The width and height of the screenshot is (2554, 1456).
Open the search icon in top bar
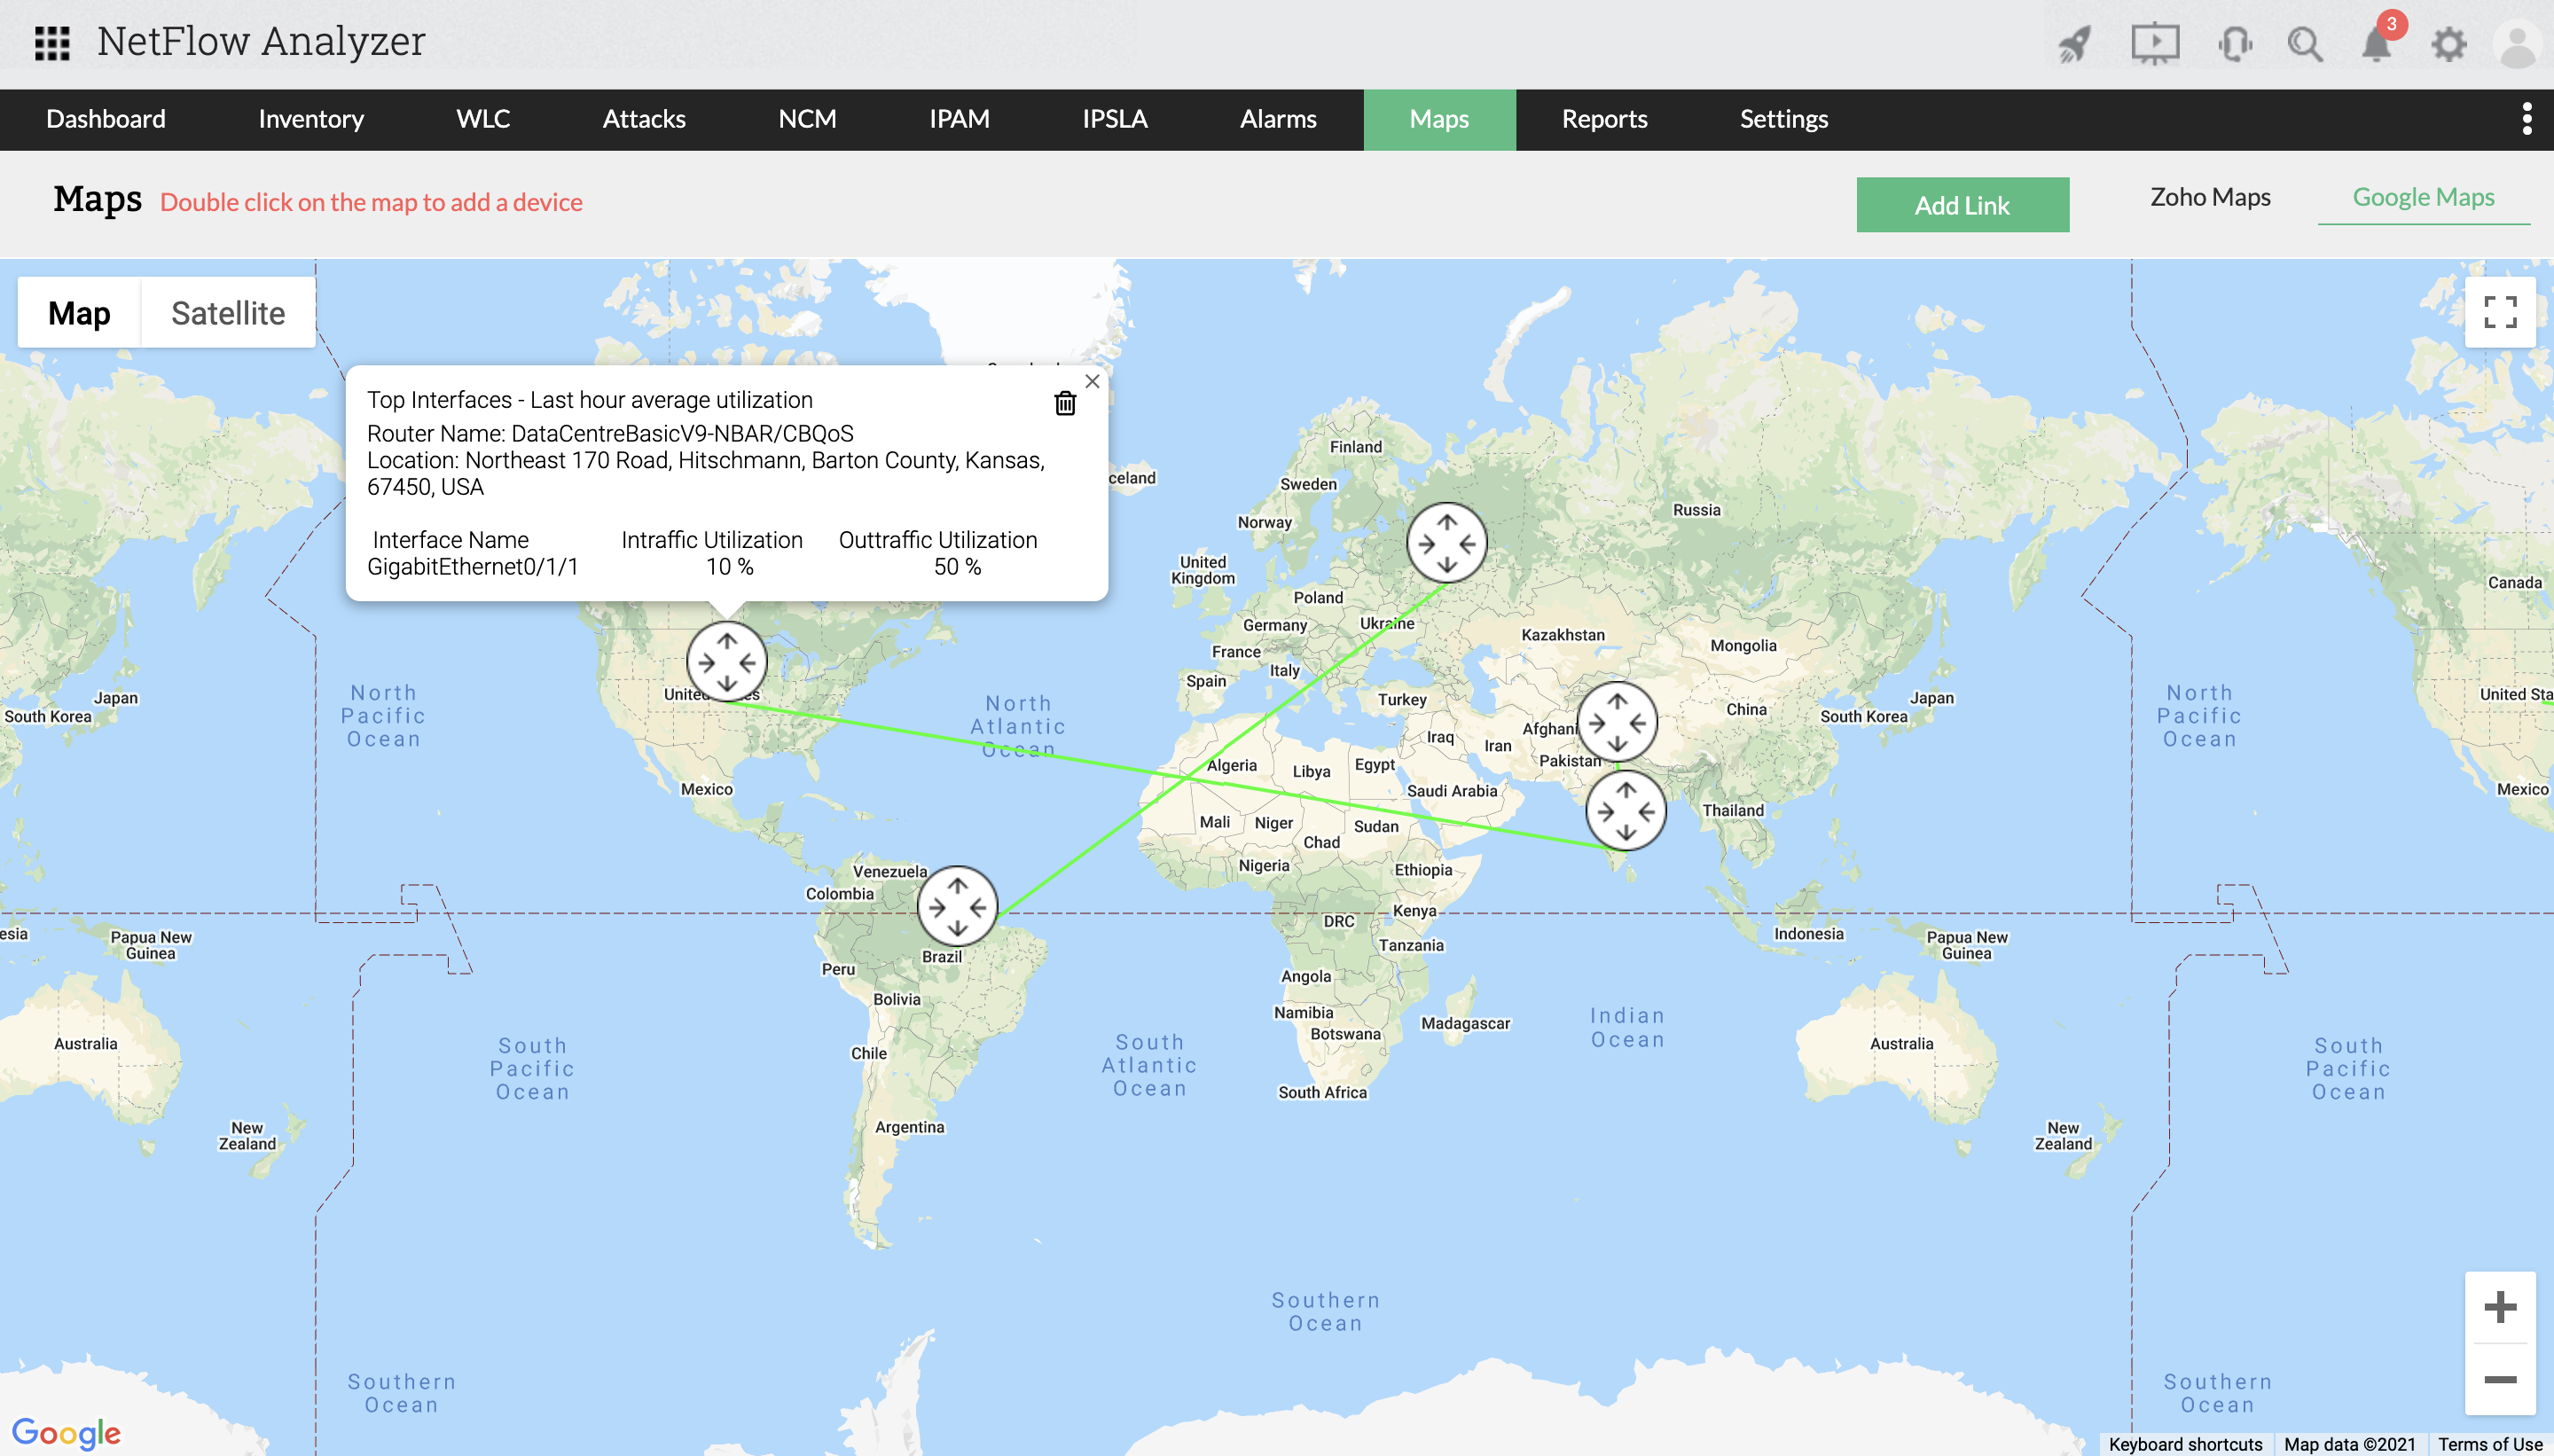coord(2305,45)
